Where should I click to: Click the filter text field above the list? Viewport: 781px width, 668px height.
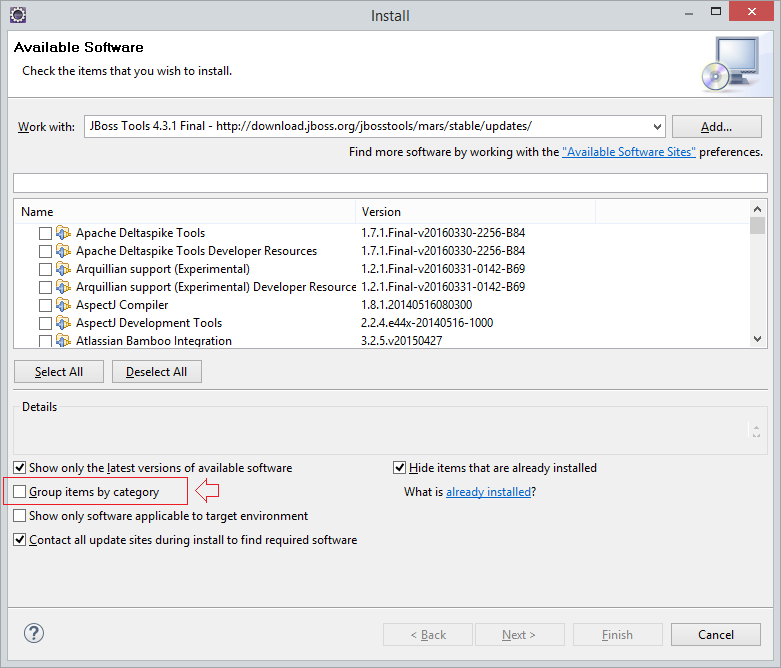point(390,183)
